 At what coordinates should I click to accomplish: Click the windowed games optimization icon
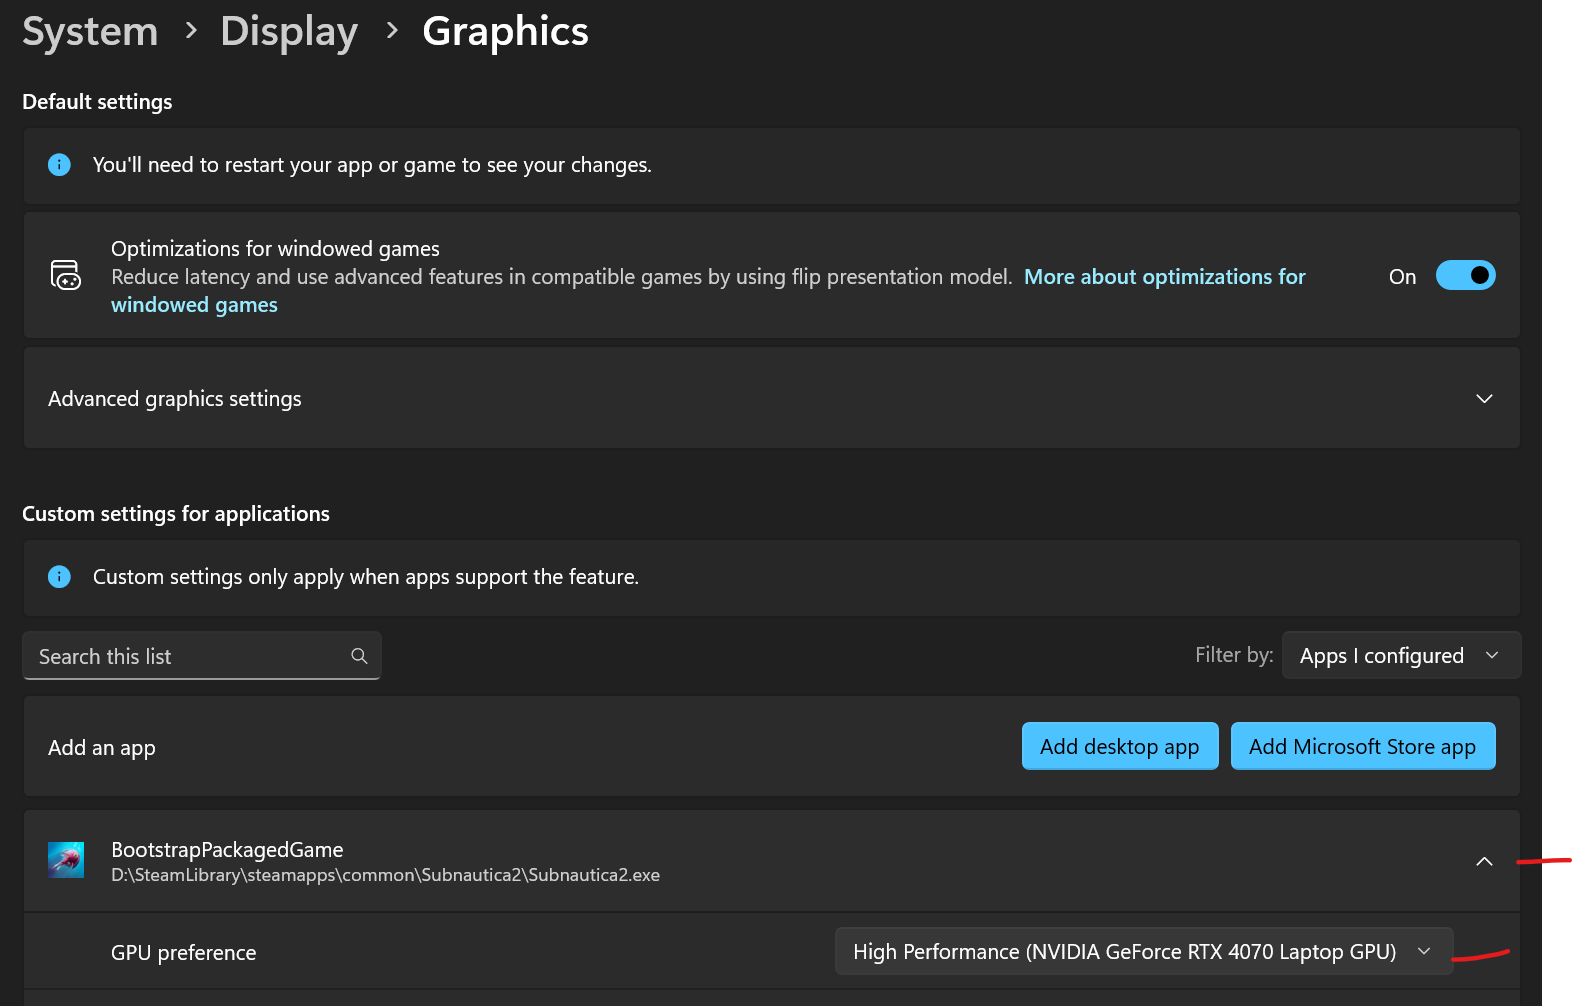(66, 275)
